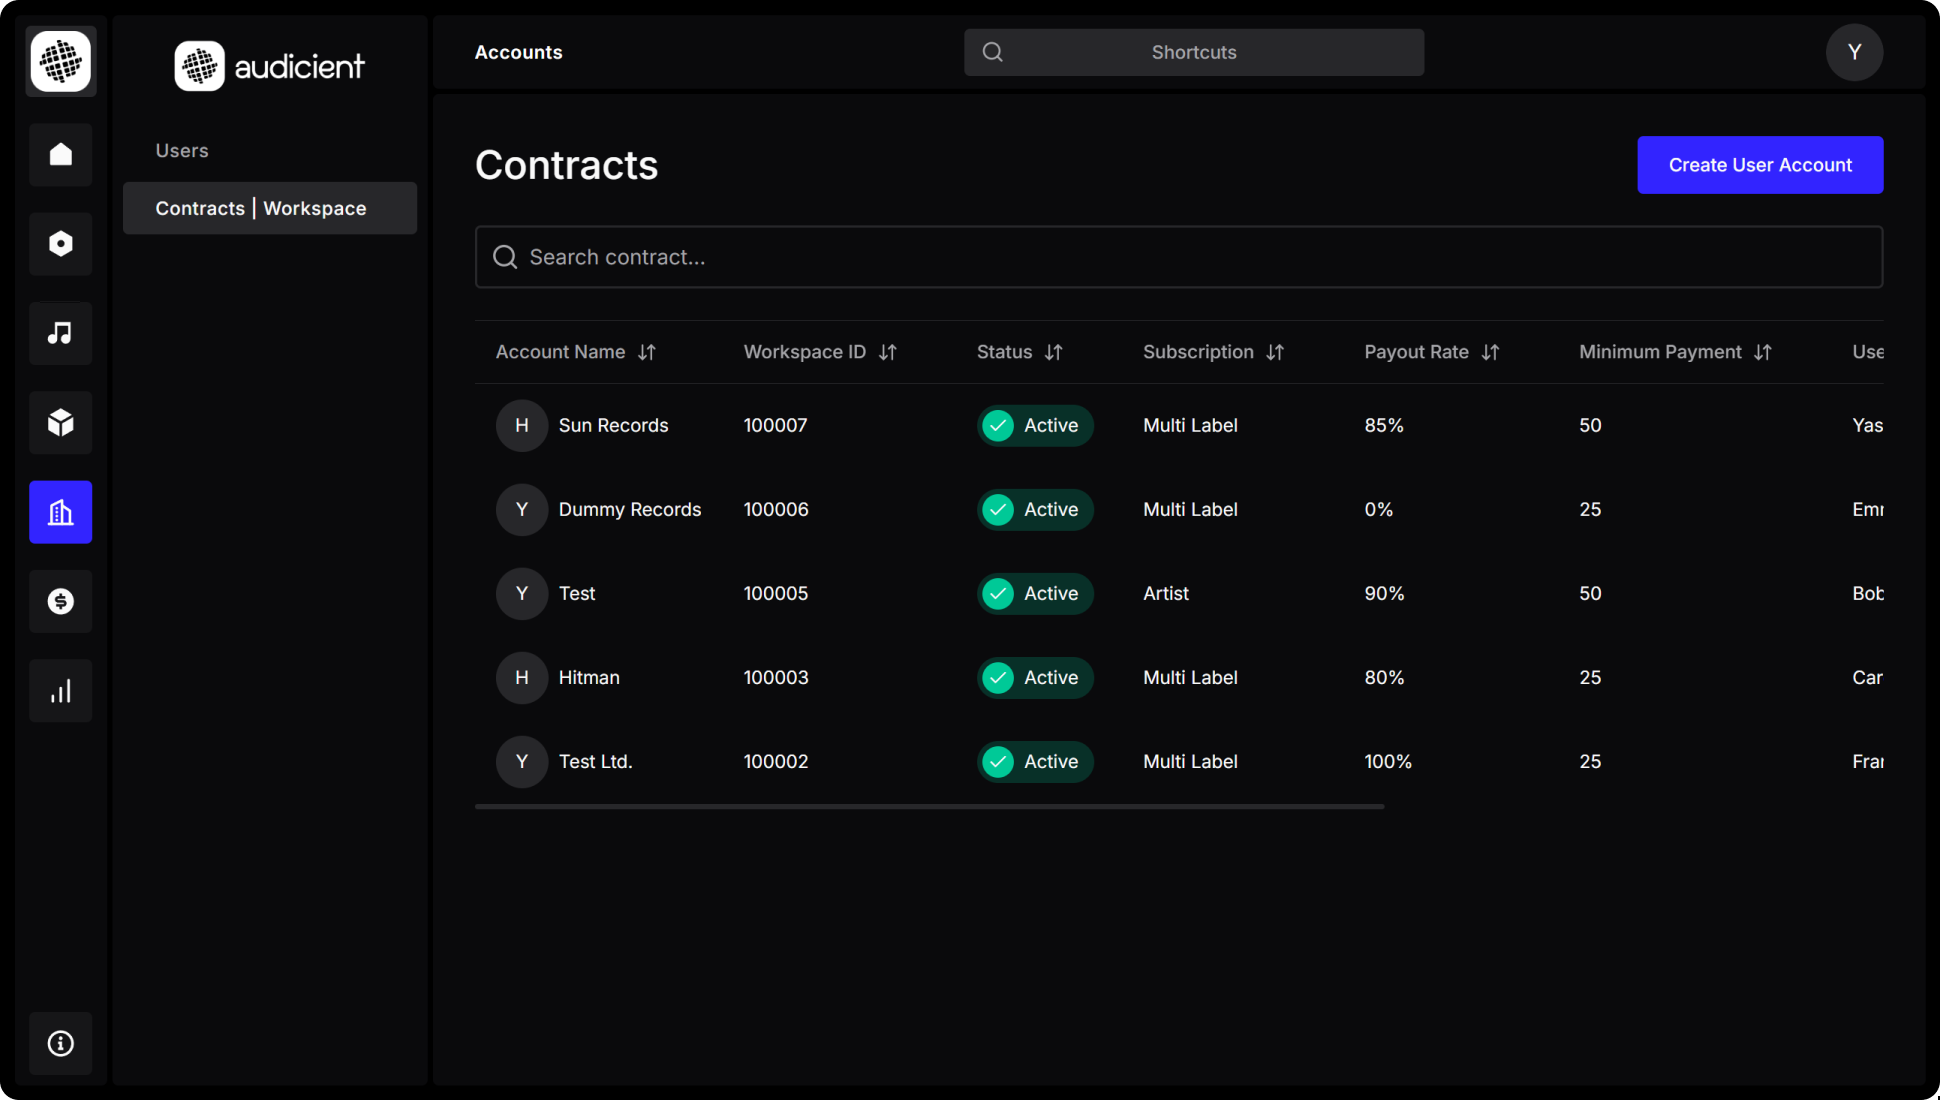
Task: Toggle the Active badge on Hitman row
Action: pos(1035,677)
